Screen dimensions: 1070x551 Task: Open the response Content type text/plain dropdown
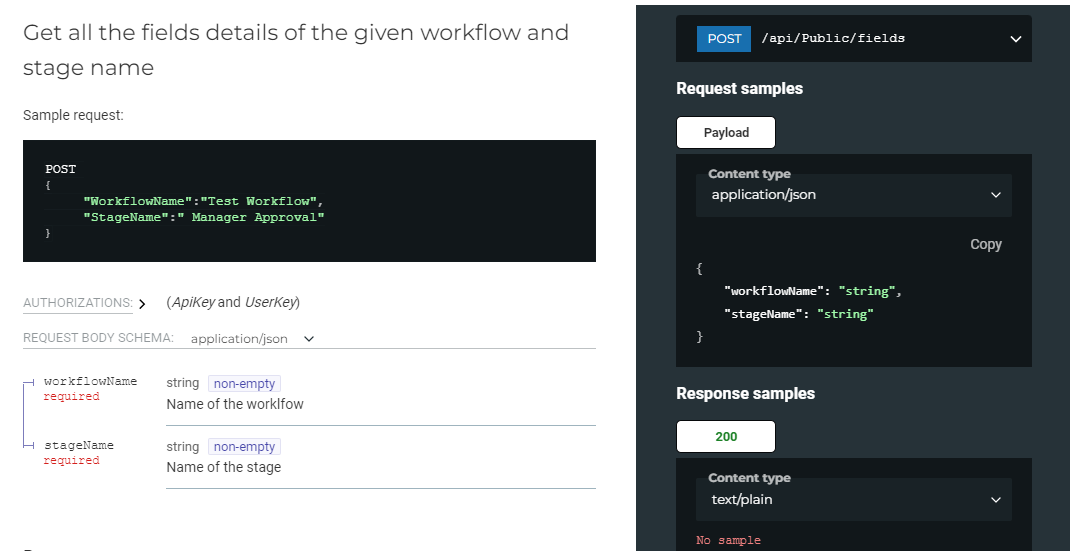click(853, 499)
